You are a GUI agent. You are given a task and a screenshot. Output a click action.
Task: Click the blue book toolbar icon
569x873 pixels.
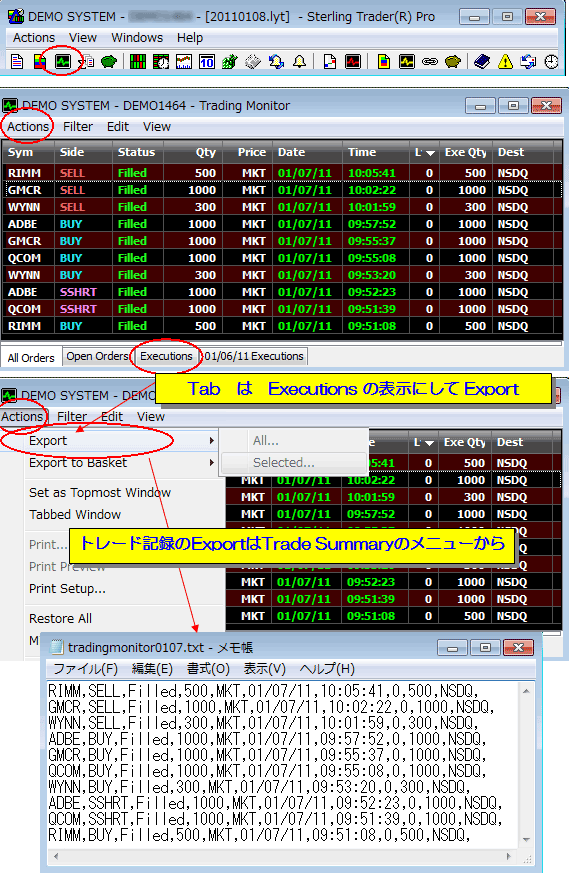pyautogui.click(x=482, y=61)
